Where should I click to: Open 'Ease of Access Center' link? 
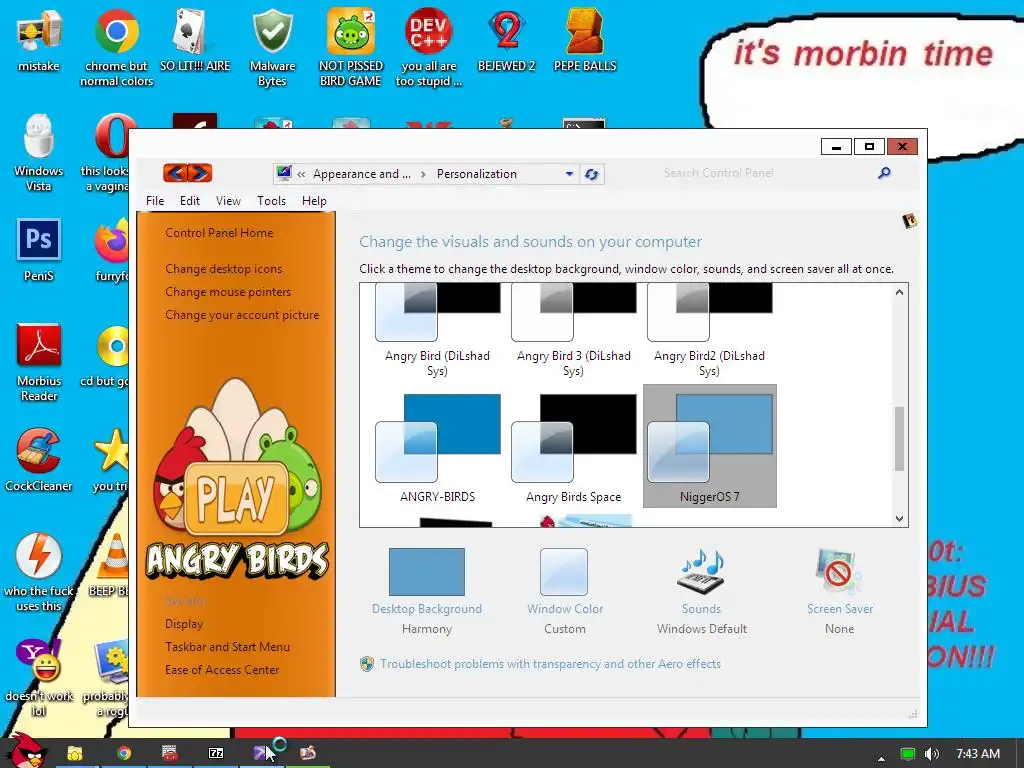click(x=222, y=669)
